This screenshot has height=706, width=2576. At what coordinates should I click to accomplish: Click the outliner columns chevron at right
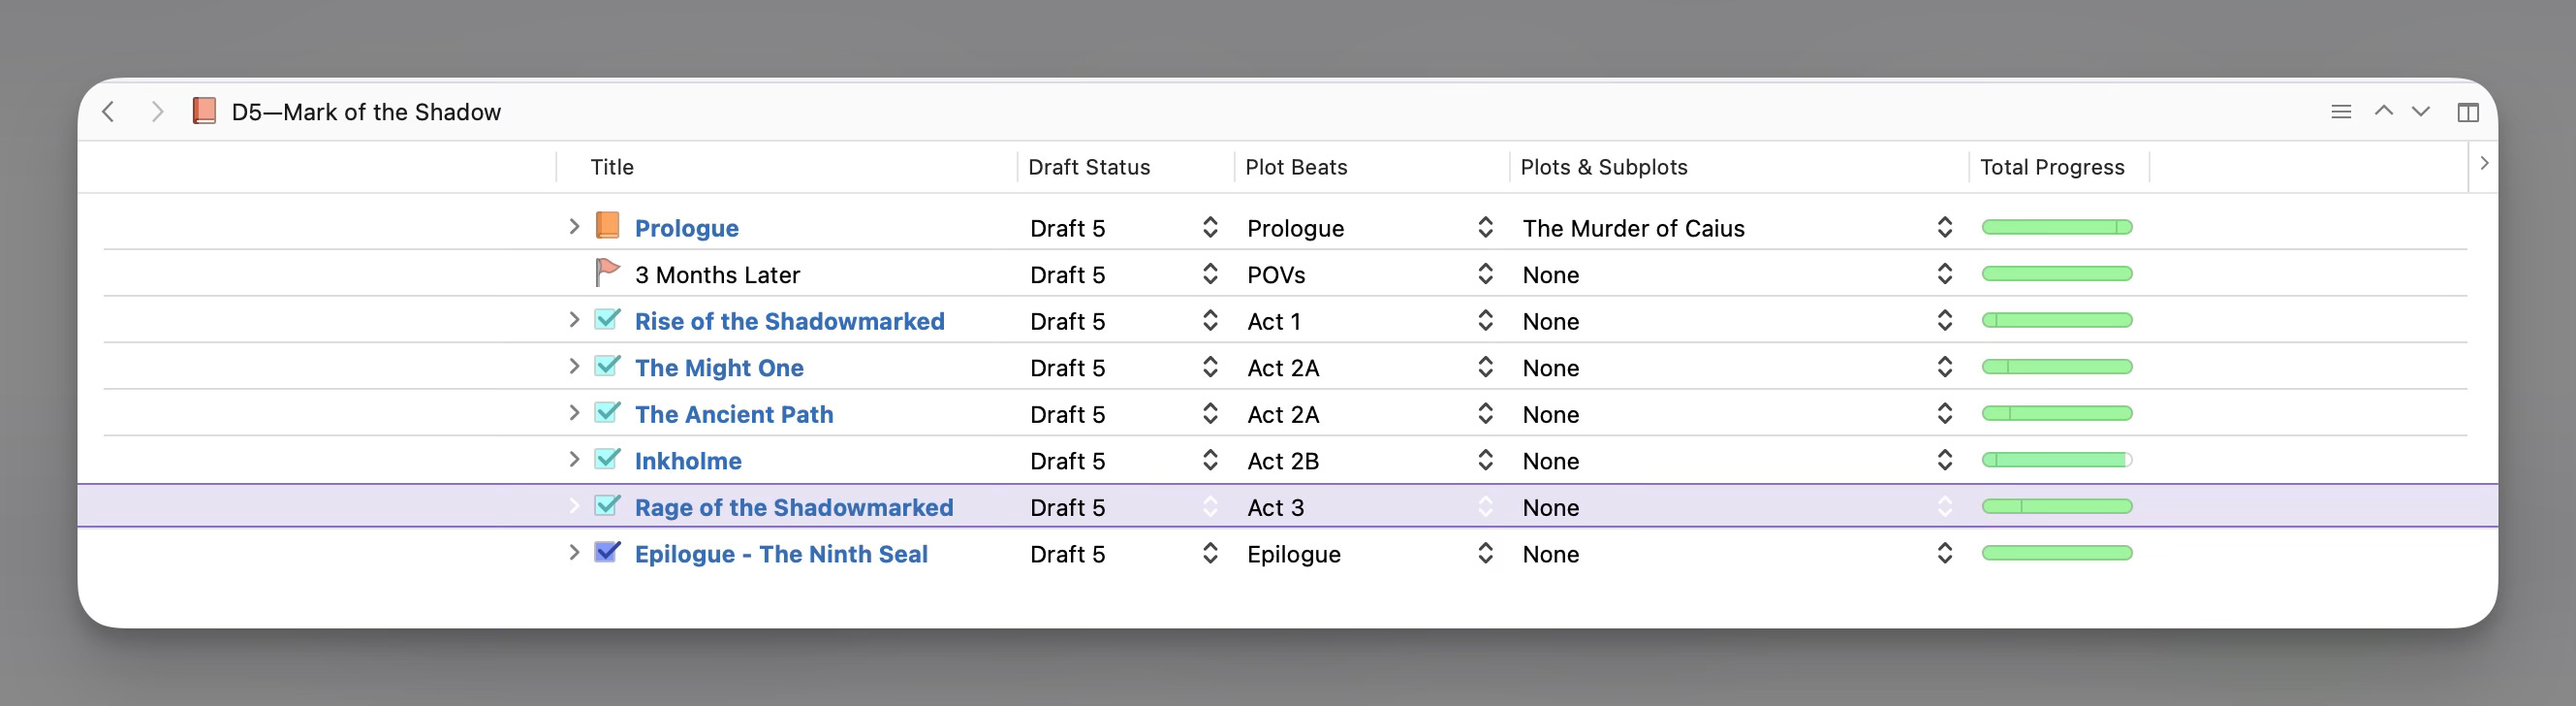tap(2484, 163)
